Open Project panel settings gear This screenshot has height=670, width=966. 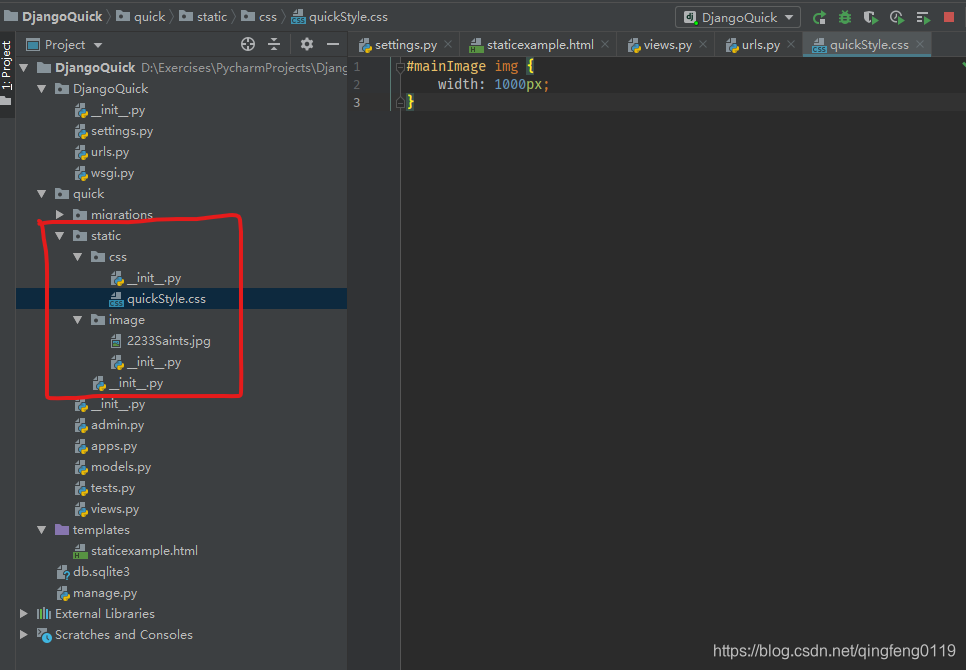pyautogui.click(x=307, y=44)
